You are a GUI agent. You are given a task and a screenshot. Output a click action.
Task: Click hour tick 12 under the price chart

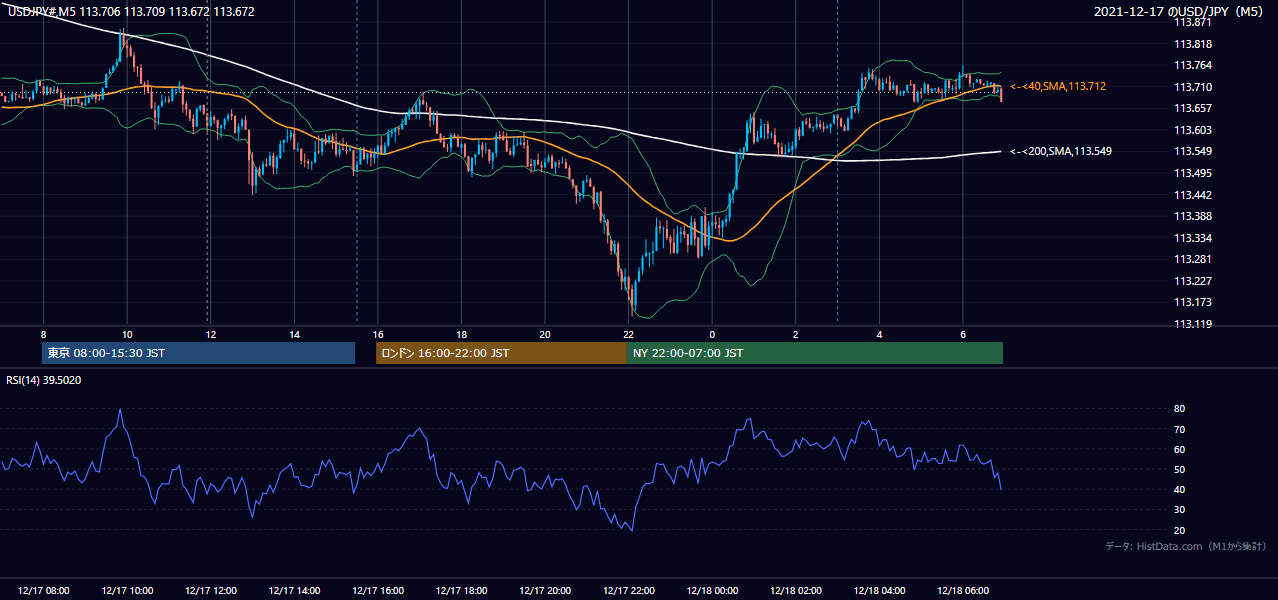click(x=210, y=334)
